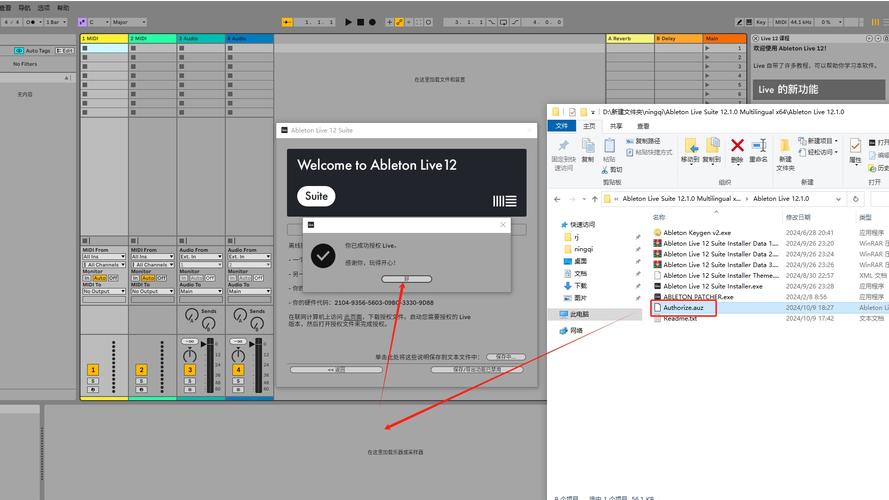The height and width of the screenshot is (500, 889).
Task: Click the Back button in authorization window
Action: [x=336, y=370]
